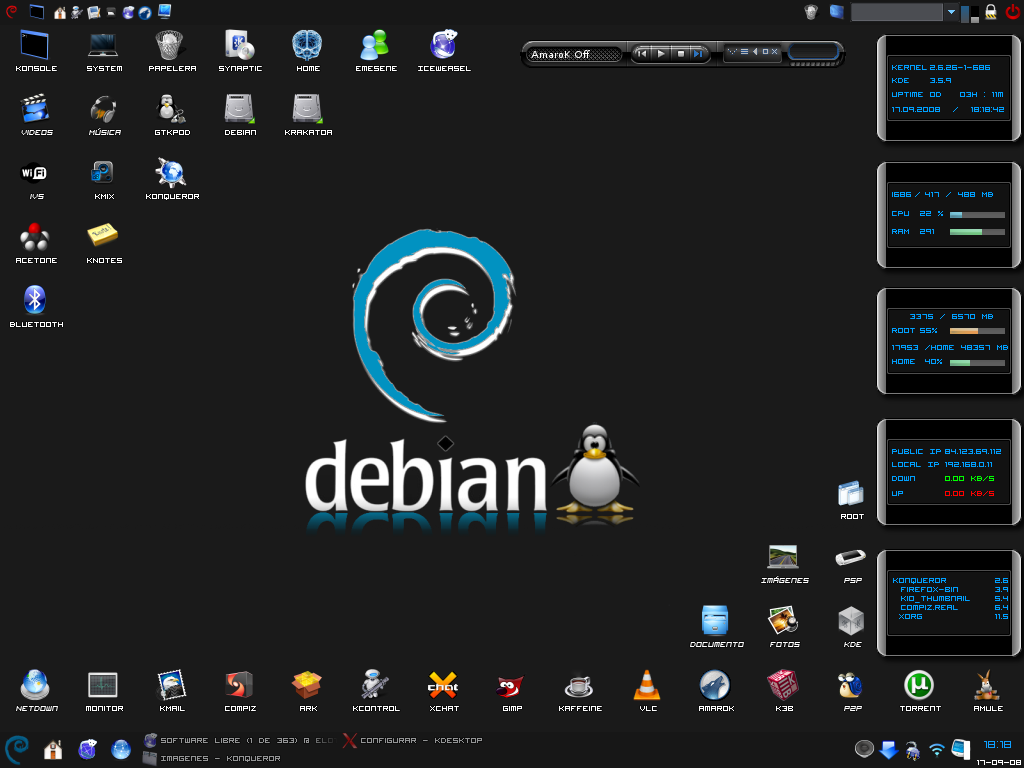1024x768 pixels.
Task: Open terminal icon in top panel
Action: tap(37, 12)
